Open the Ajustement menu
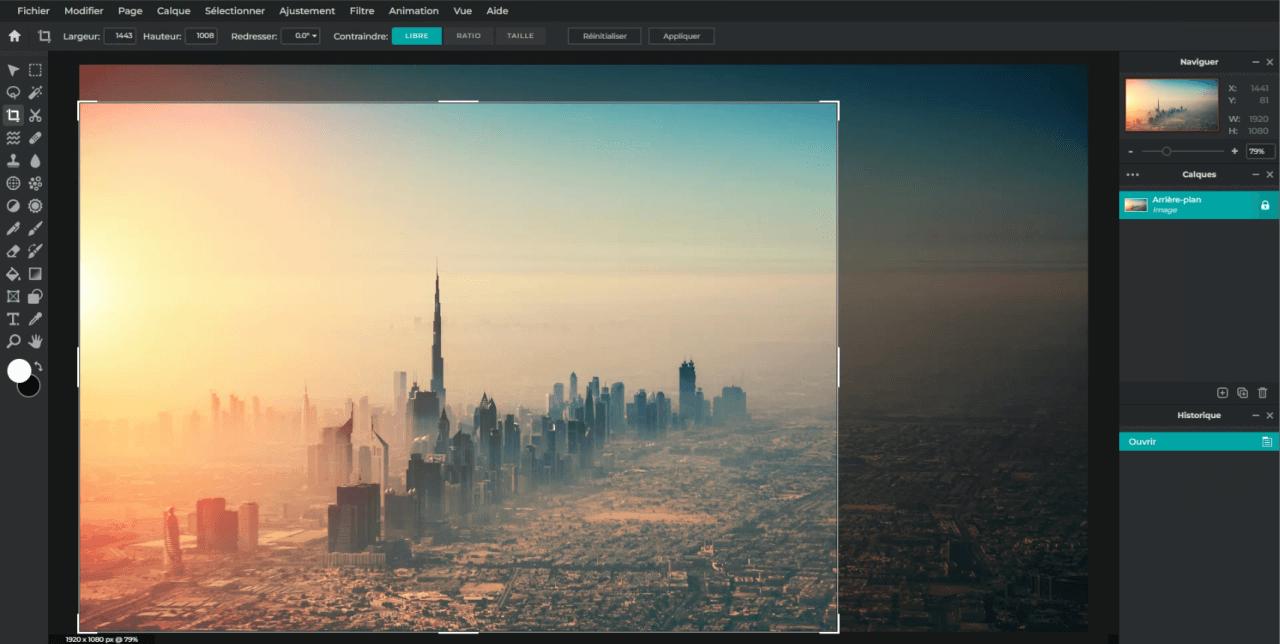The height and width of the screenshot is (644, 1280). [x=307, y=11]
